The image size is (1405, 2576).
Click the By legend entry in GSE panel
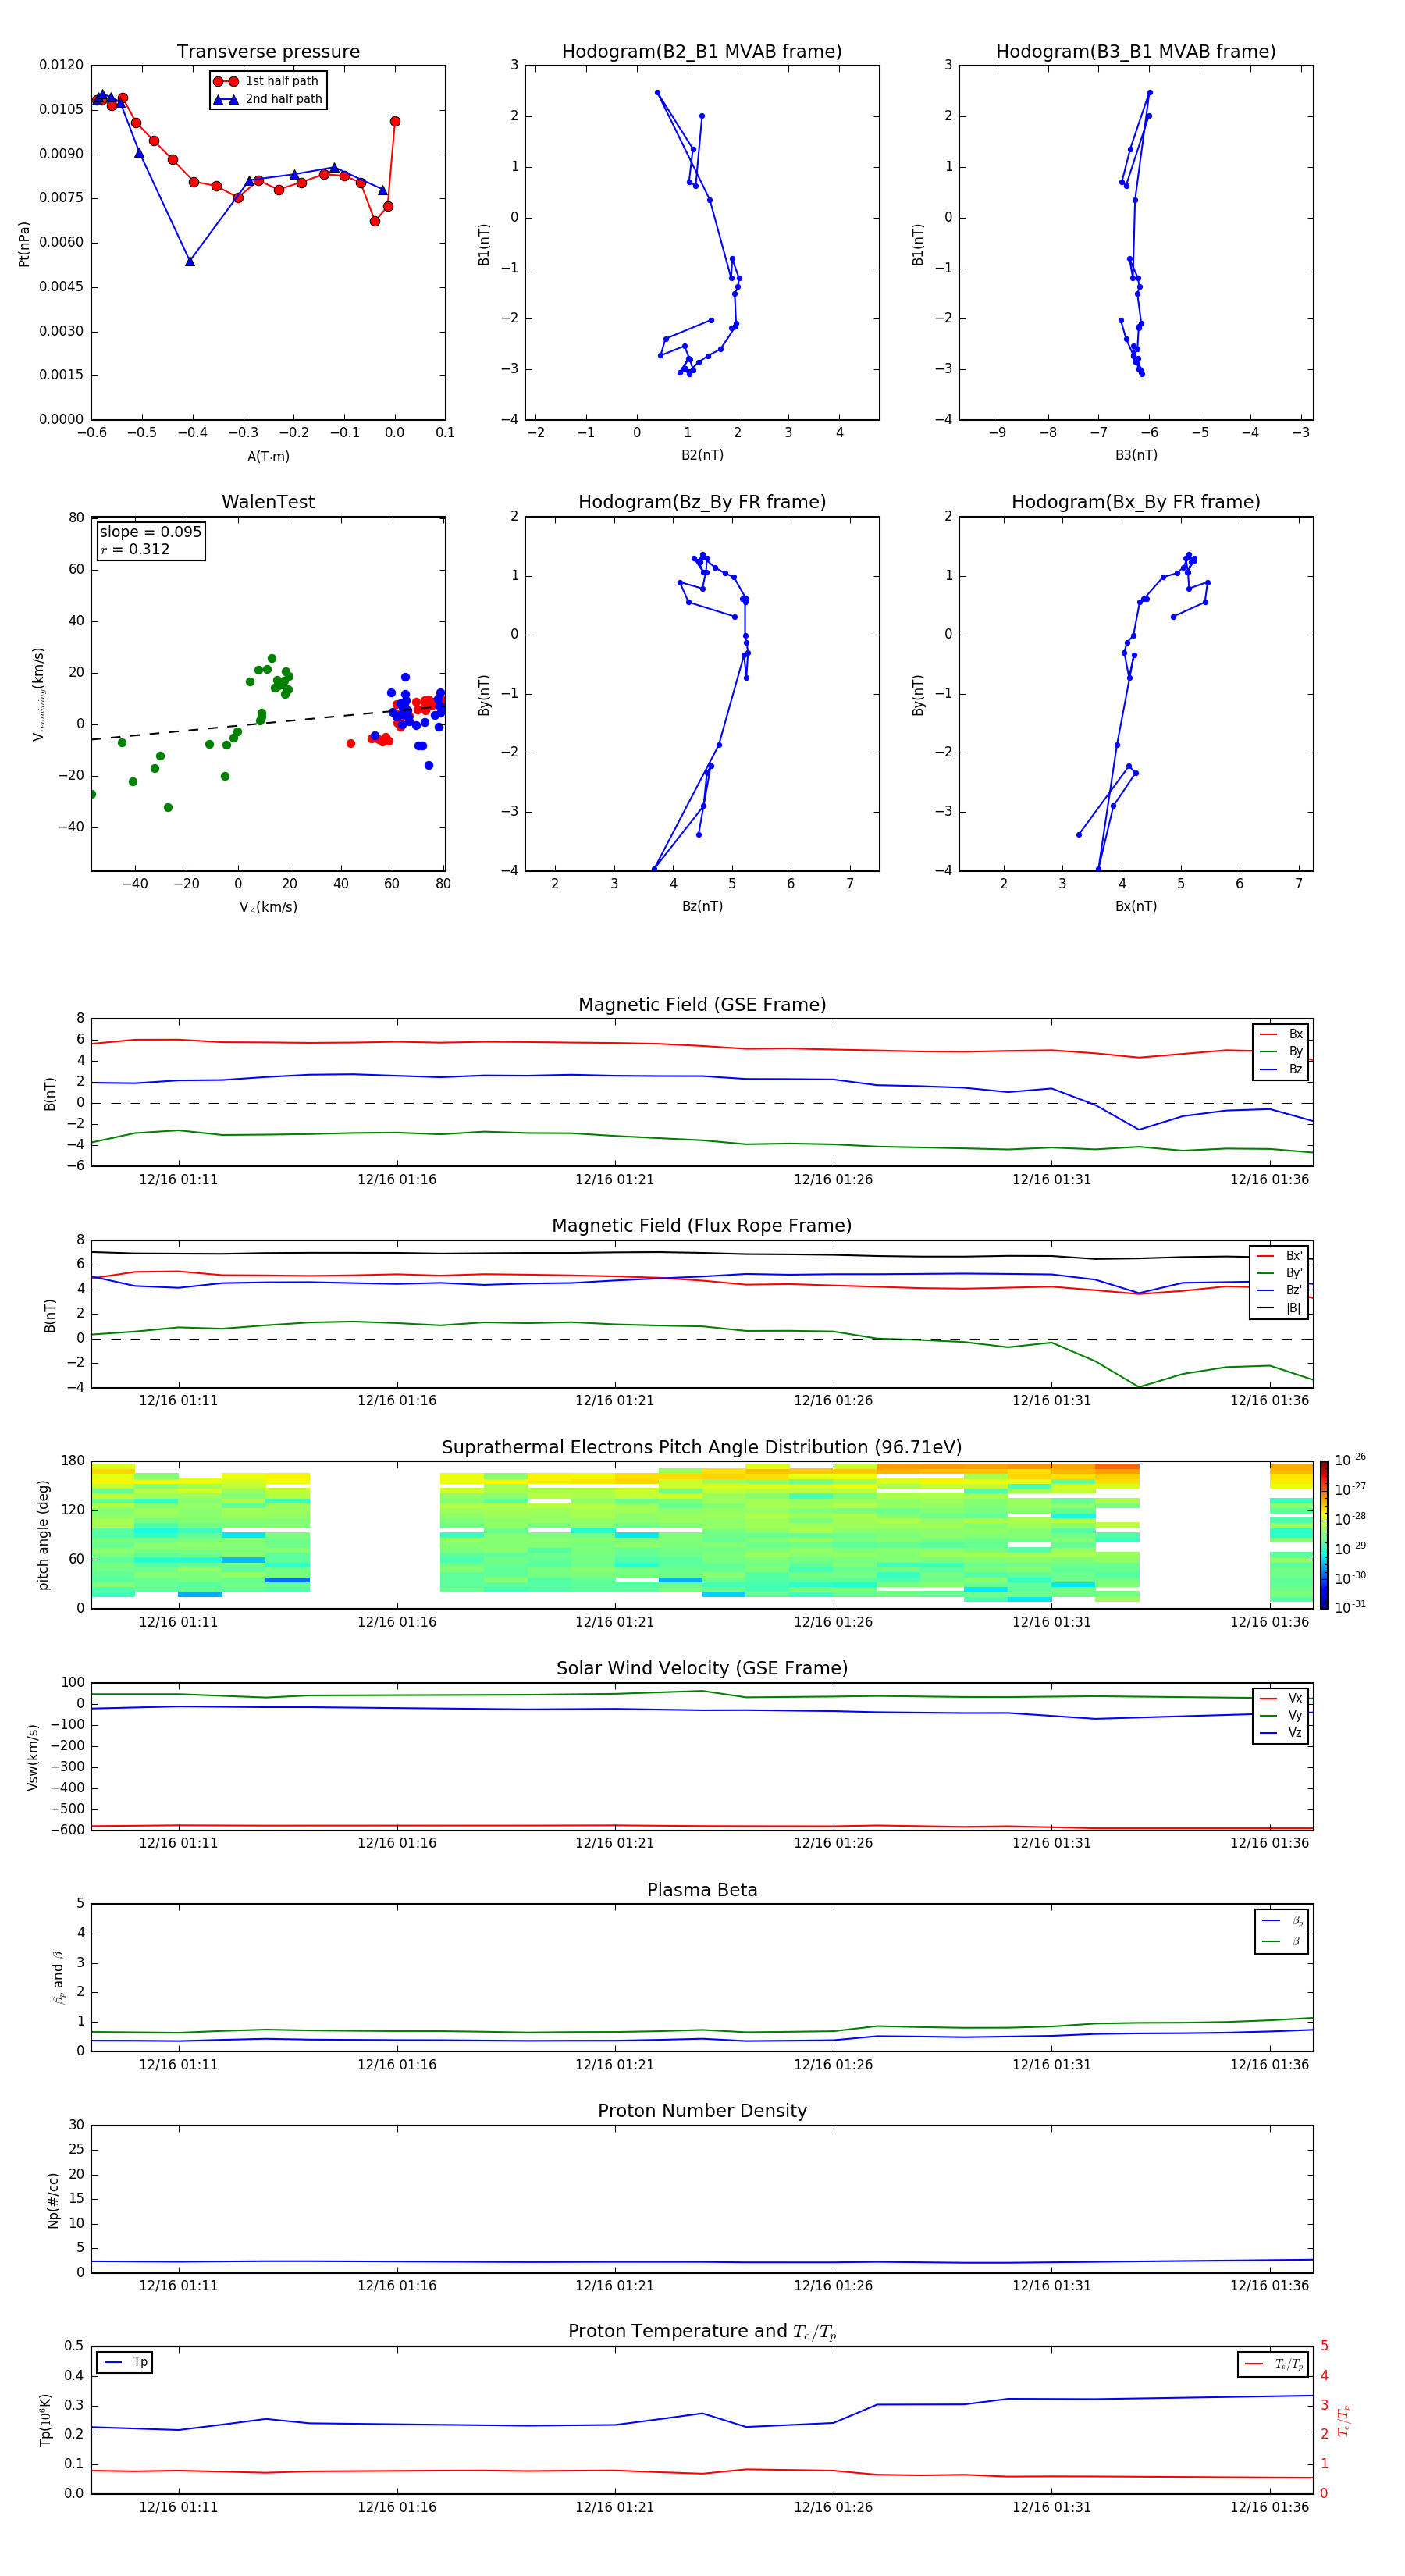tap(1281, 1052)
